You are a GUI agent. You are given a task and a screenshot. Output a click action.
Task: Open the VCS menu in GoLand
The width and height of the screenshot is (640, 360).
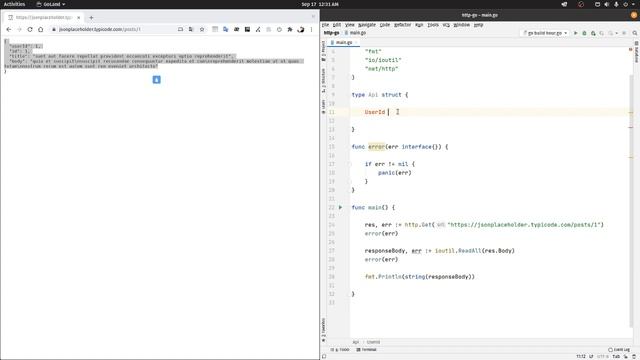446,25
